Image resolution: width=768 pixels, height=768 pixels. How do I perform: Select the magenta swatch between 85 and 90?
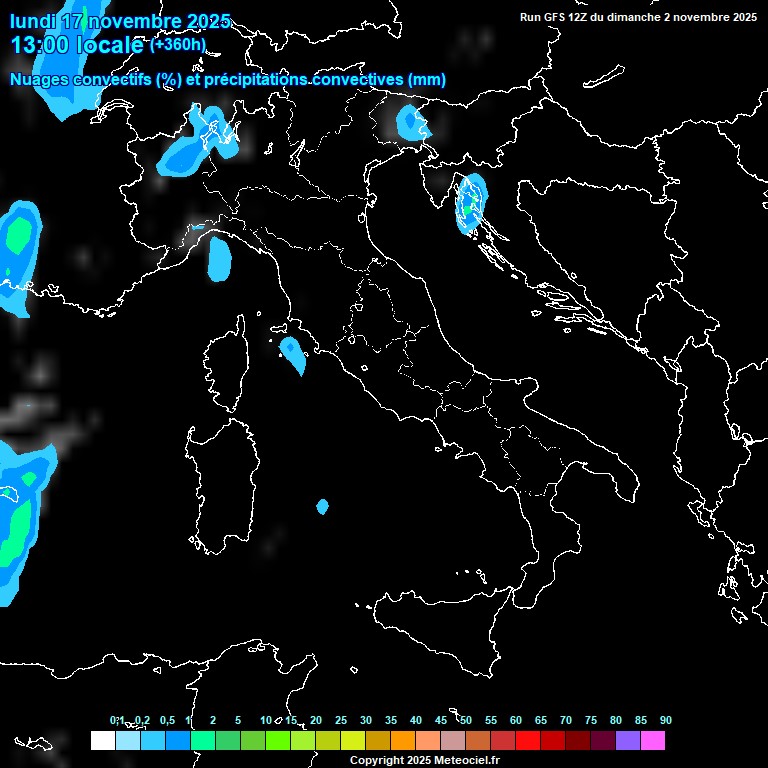click(652, 740)
